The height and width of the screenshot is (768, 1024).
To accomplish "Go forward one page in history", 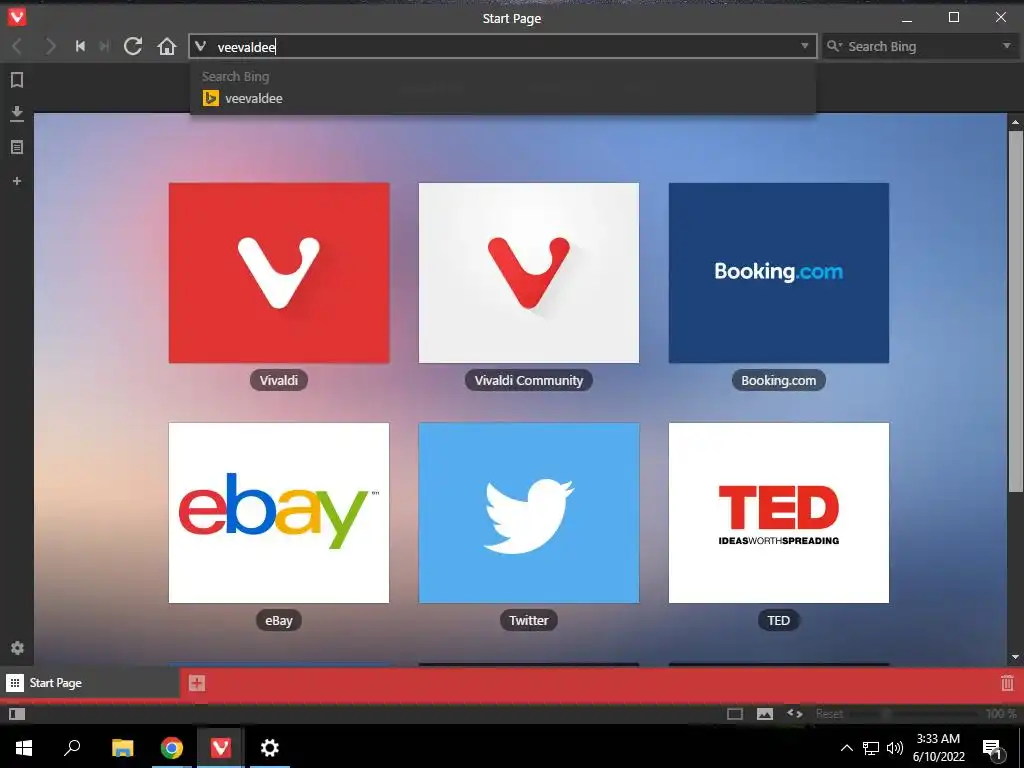I will (50, 46).
